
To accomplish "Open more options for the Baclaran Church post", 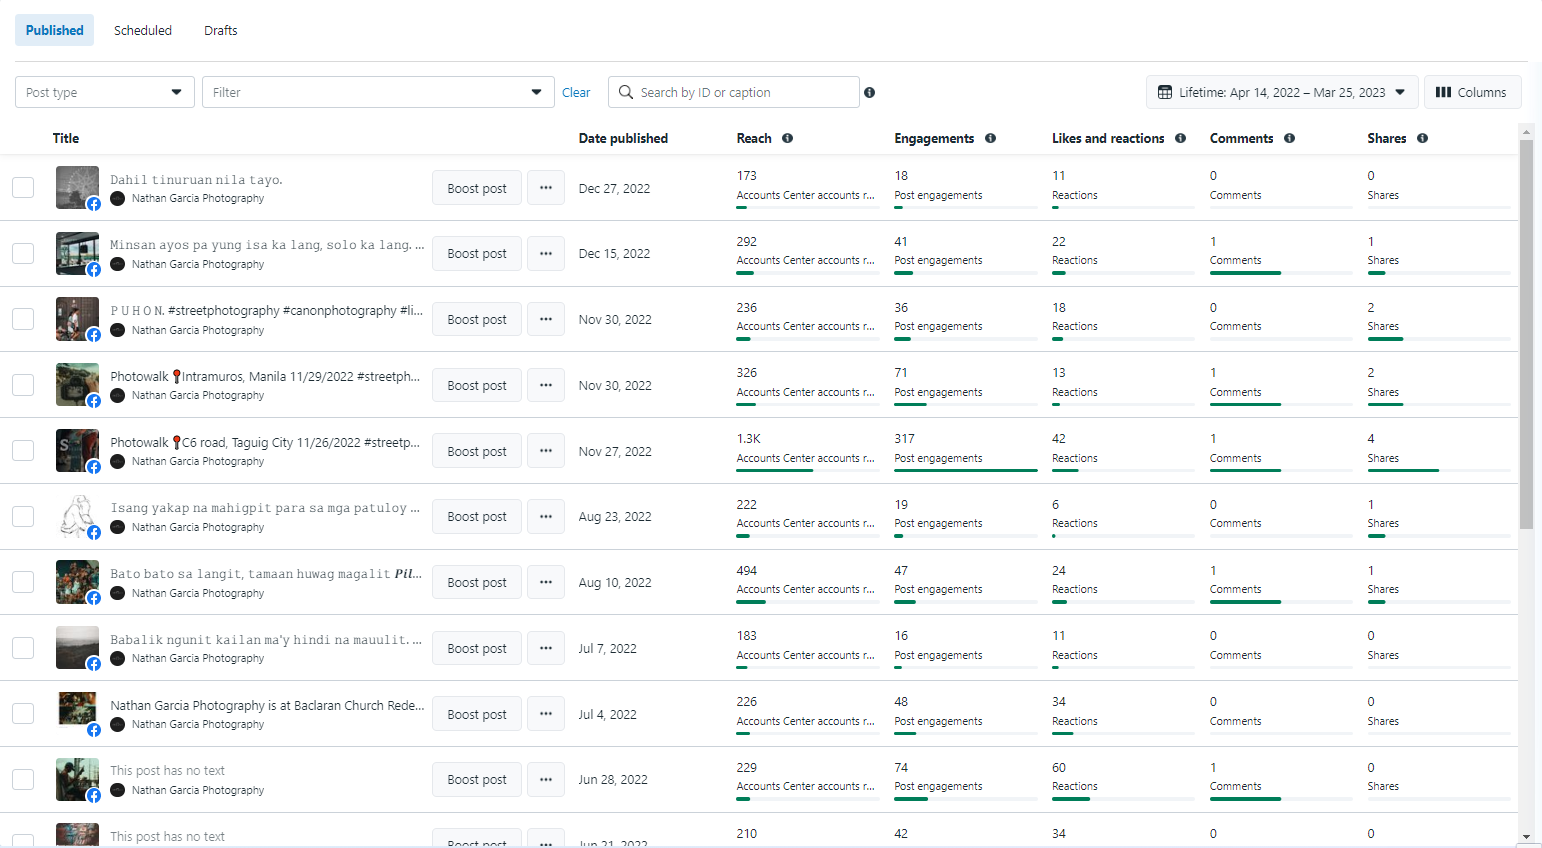I will pos(546,714).
